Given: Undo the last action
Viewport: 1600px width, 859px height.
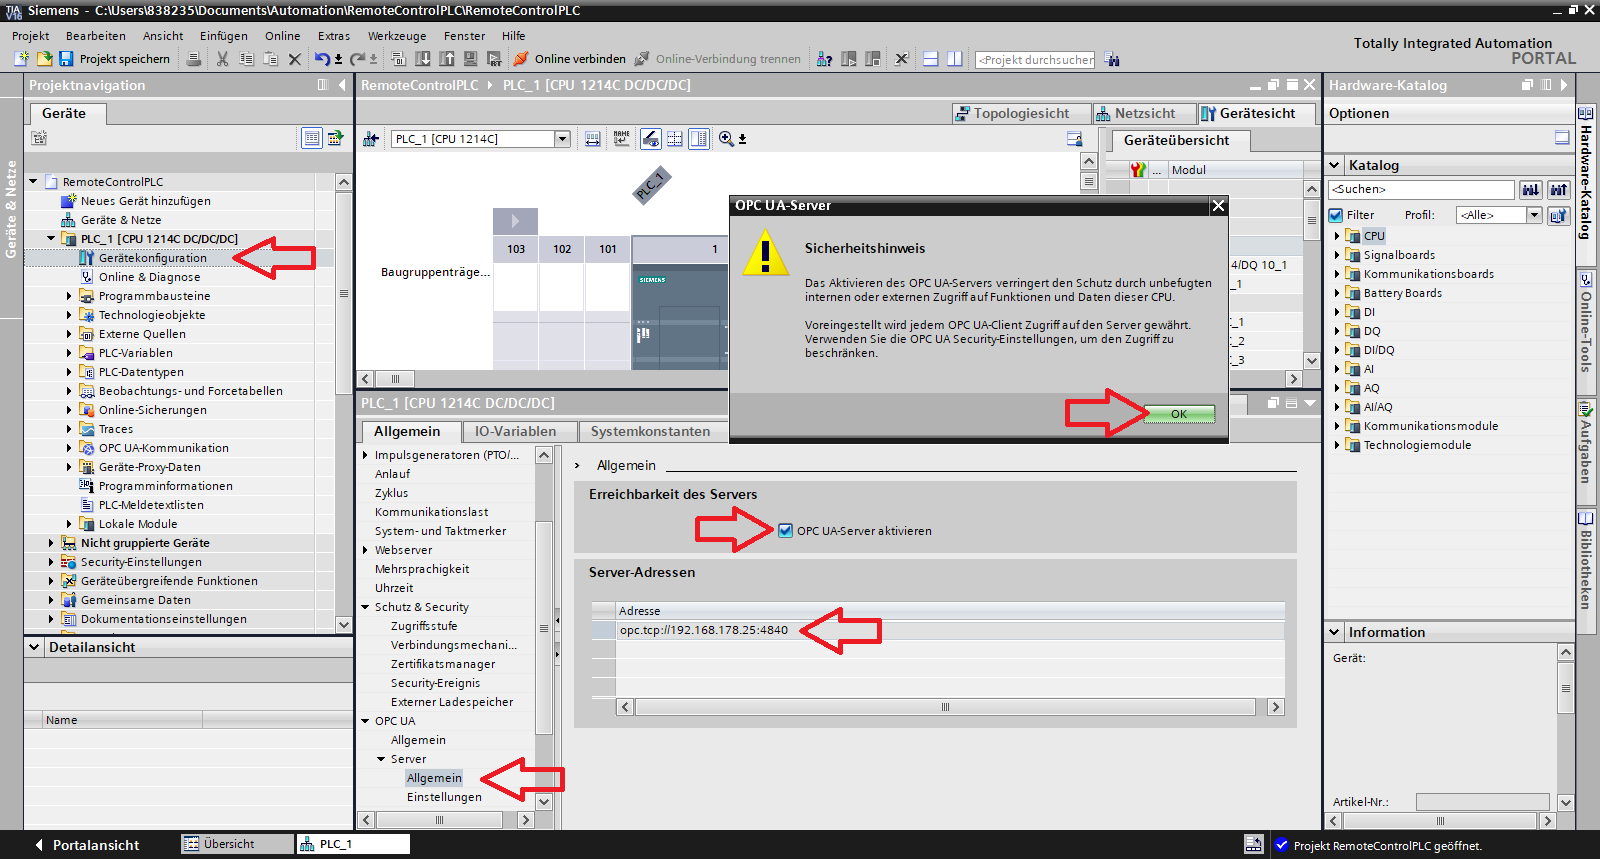Looking at the screenshot, I should pyautogui.click(x=322, y=59).
